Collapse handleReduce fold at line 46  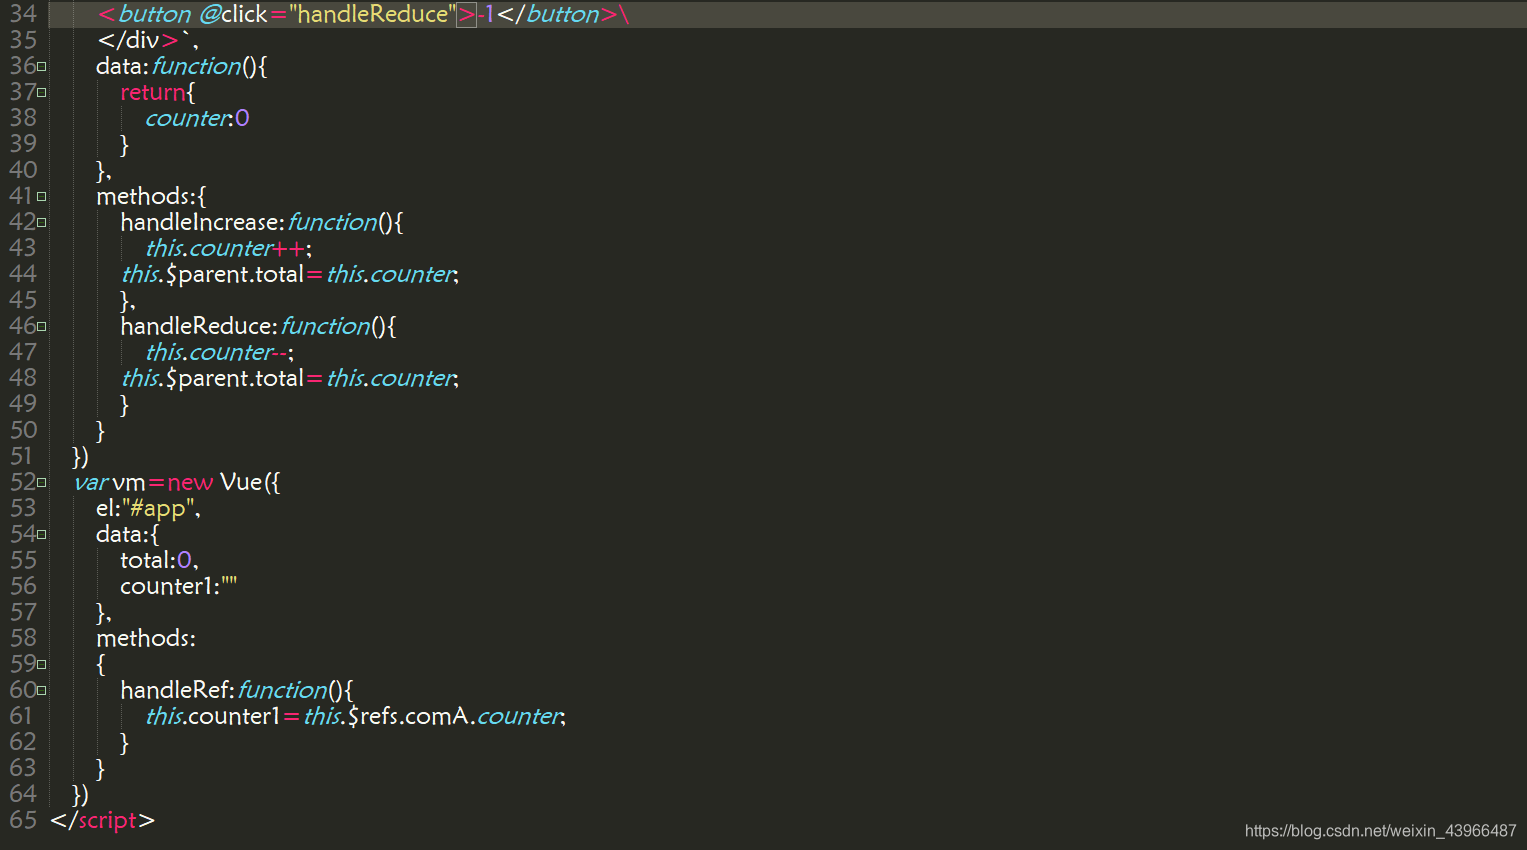click(42, 327)
